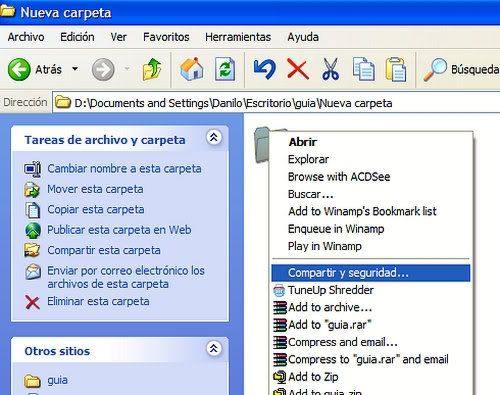This screenshot has width=500, height=395.
Task: Click the Copy documents icon
Action: [364, 69]
